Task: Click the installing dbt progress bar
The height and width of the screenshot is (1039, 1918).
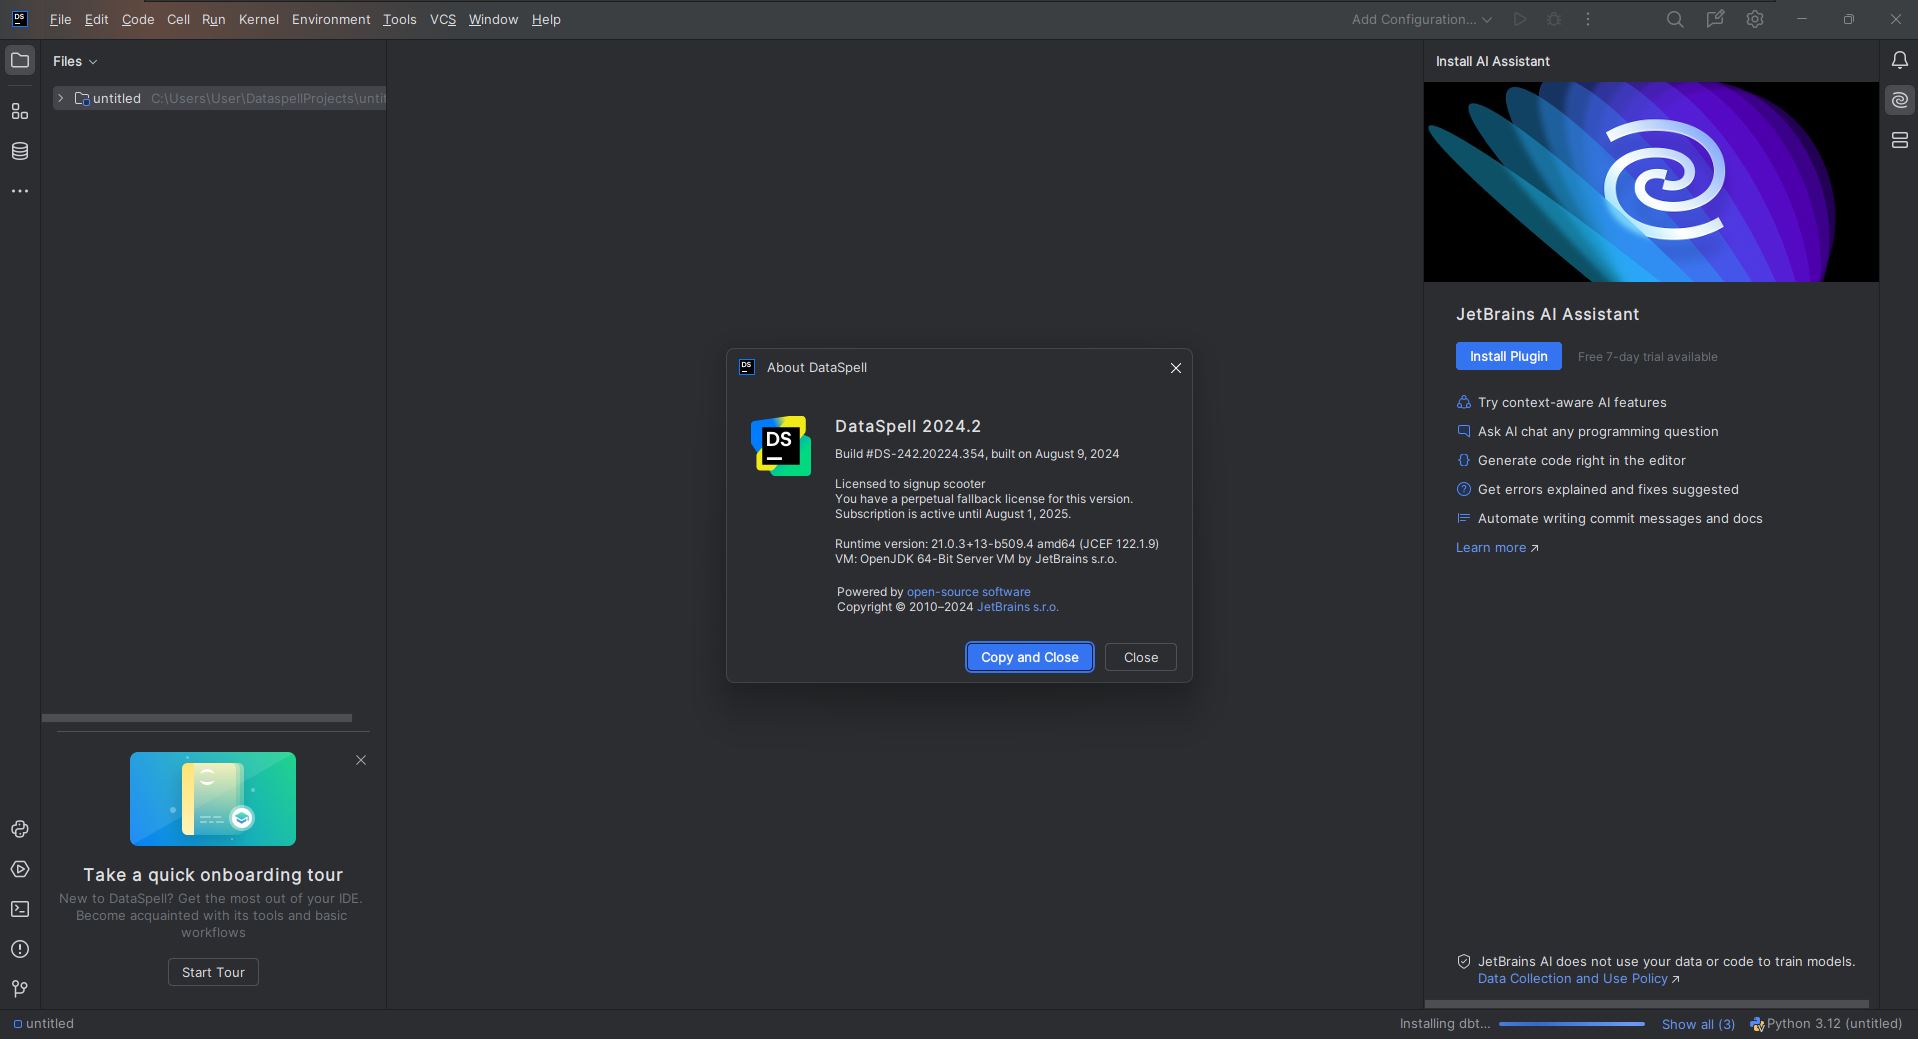Action: pos(1571,1024)
